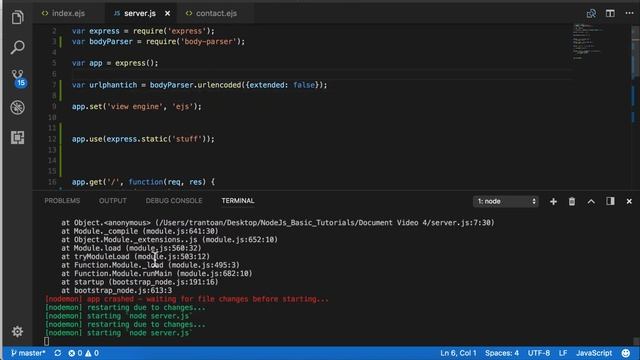The height and width of the screenshot is (360, 640).
Task: Change language mode 'JavaScript'
Action: [594, 353]
